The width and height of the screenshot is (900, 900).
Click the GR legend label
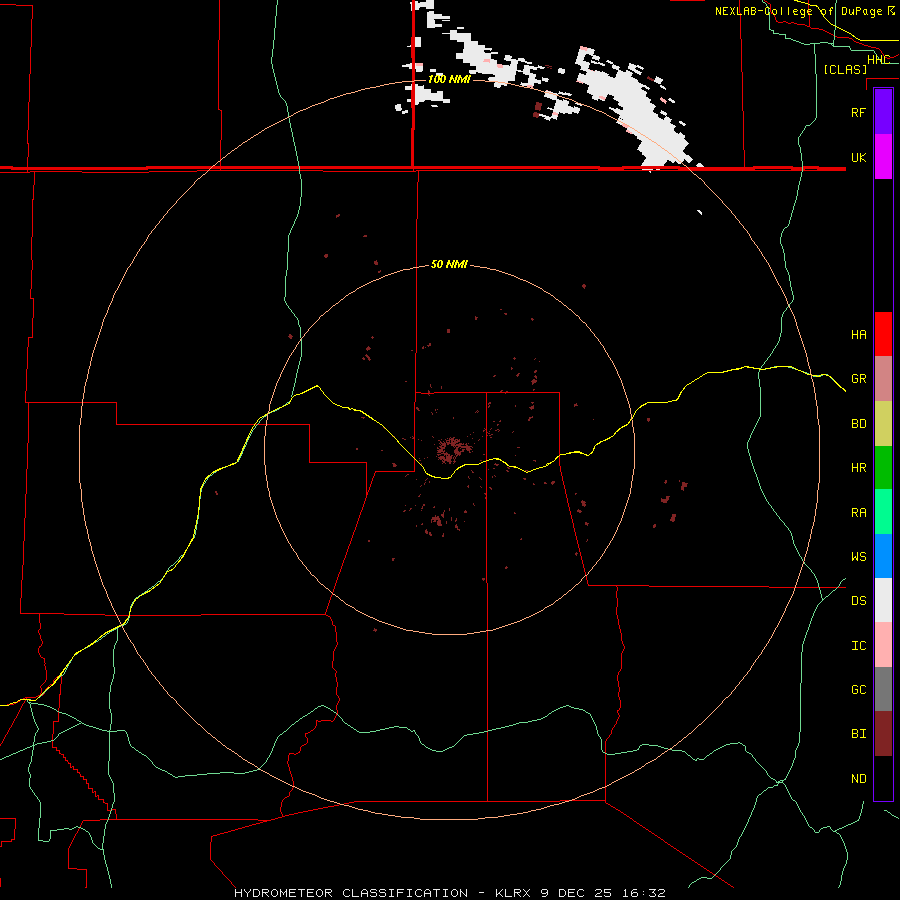859,379
